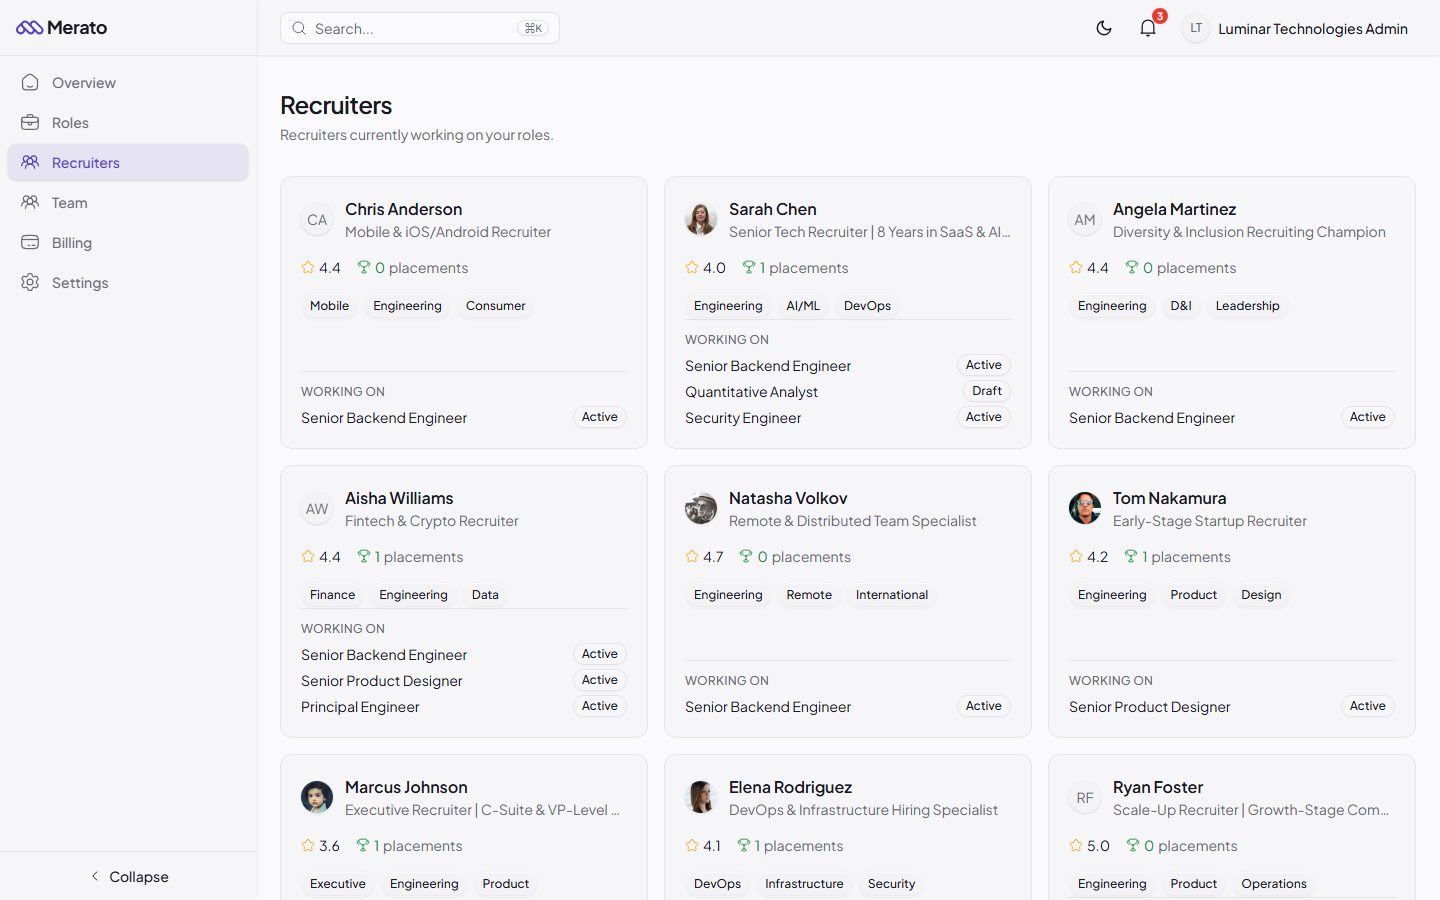Open the notifications bell icon

coord(1147,28)
